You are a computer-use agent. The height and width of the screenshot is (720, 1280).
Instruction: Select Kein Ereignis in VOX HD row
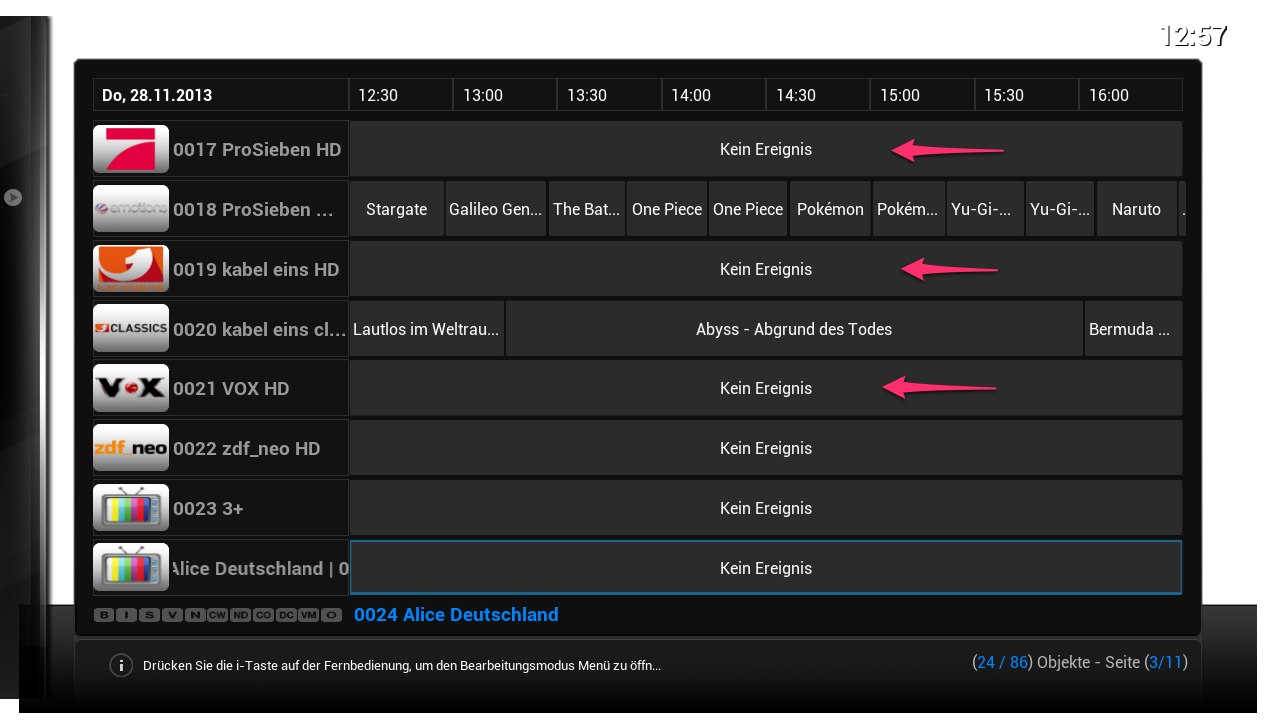tap(766, 388)
